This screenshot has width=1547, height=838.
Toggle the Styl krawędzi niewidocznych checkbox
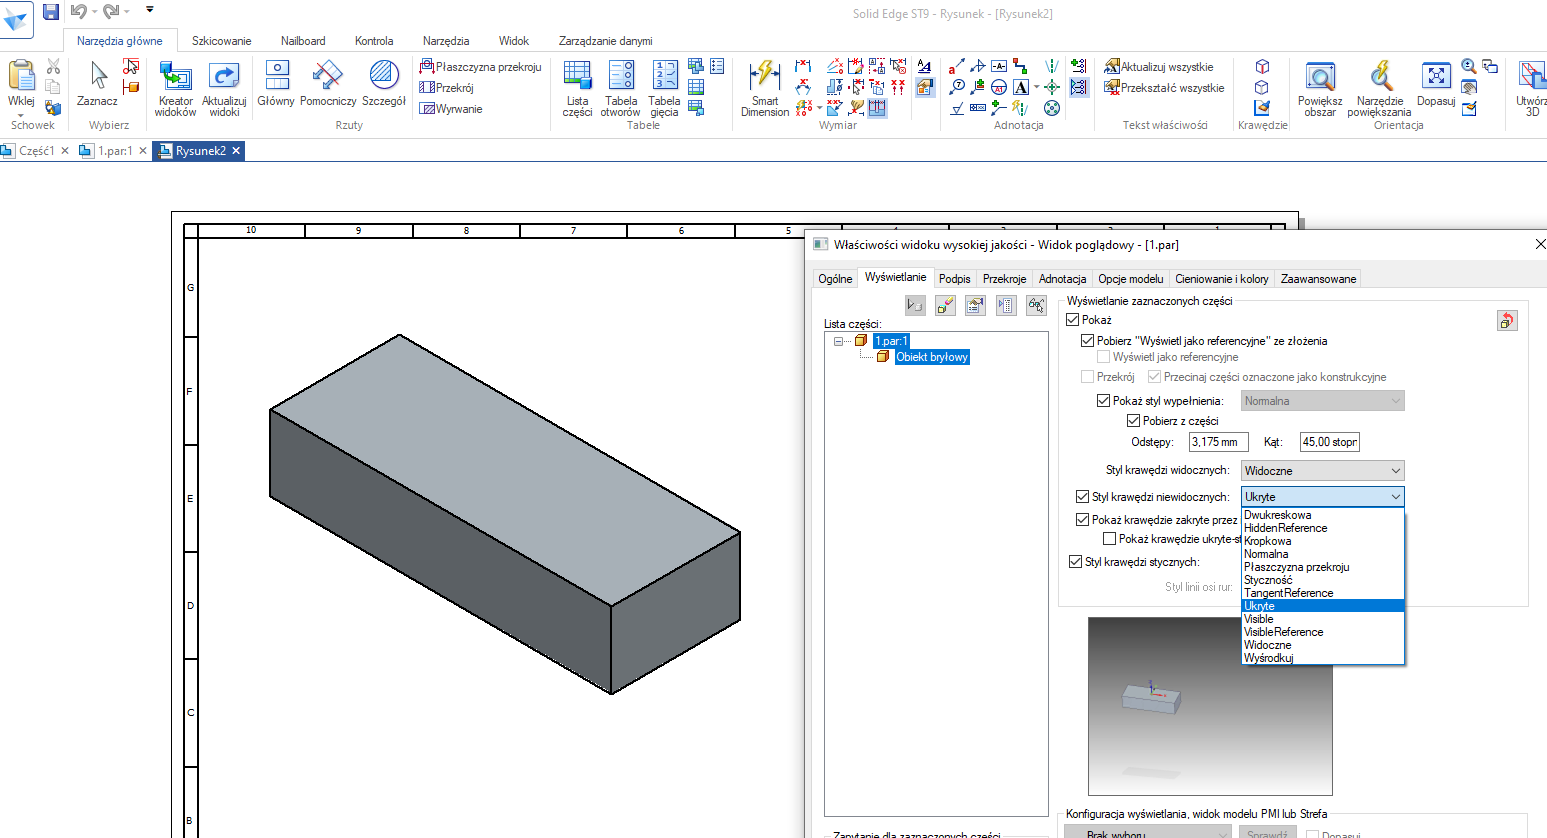1082,497
